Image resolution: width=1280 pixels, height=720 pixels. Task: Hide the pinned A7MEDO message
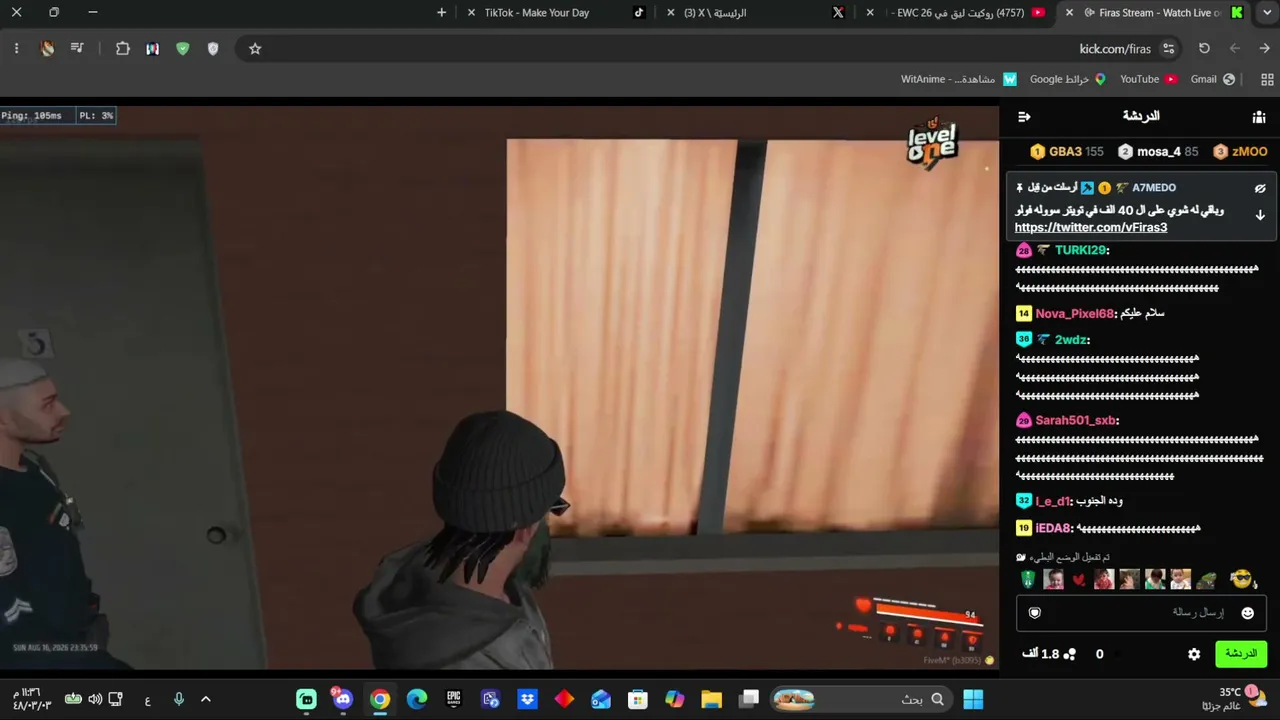click(1260, 188)
